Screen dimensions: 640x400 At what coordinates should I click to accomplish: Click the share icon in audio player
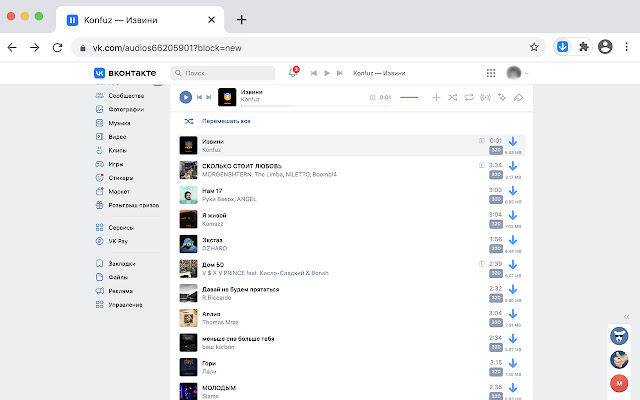[x=518, y=97]
